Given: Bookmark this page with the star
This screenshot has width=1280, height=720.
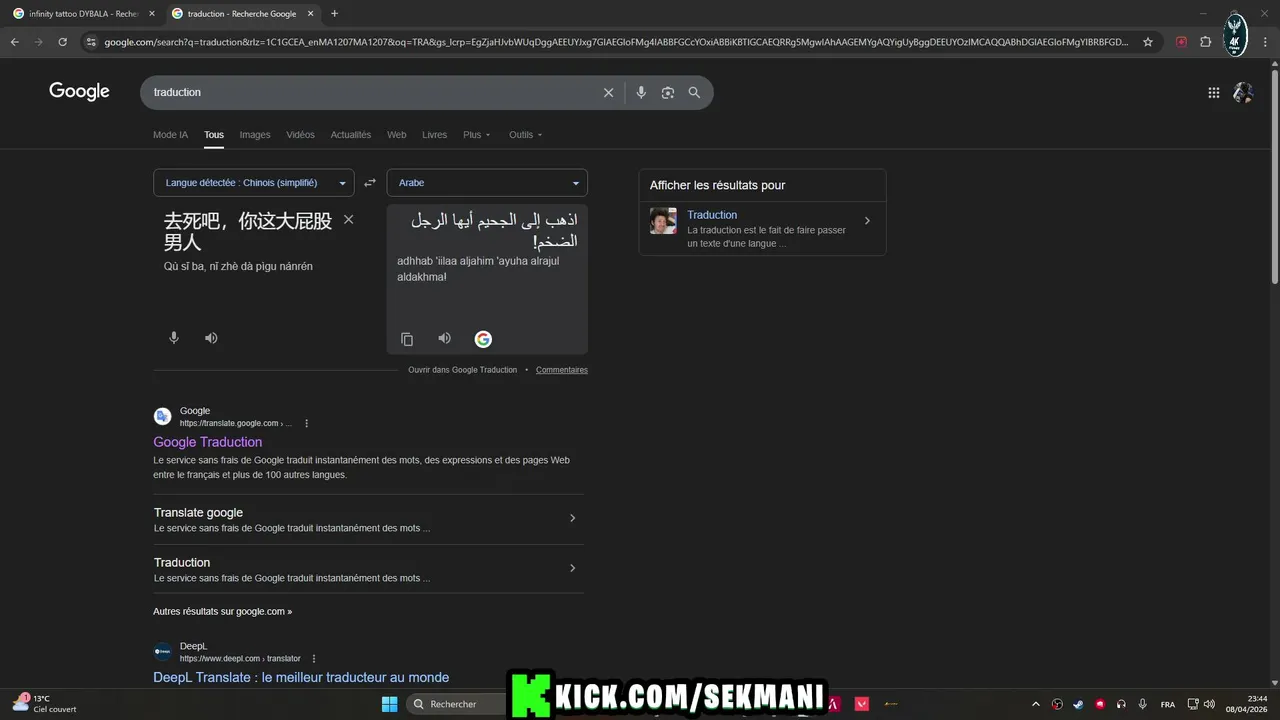Looking at the screenshot, I should click(x=1148, y=42).
